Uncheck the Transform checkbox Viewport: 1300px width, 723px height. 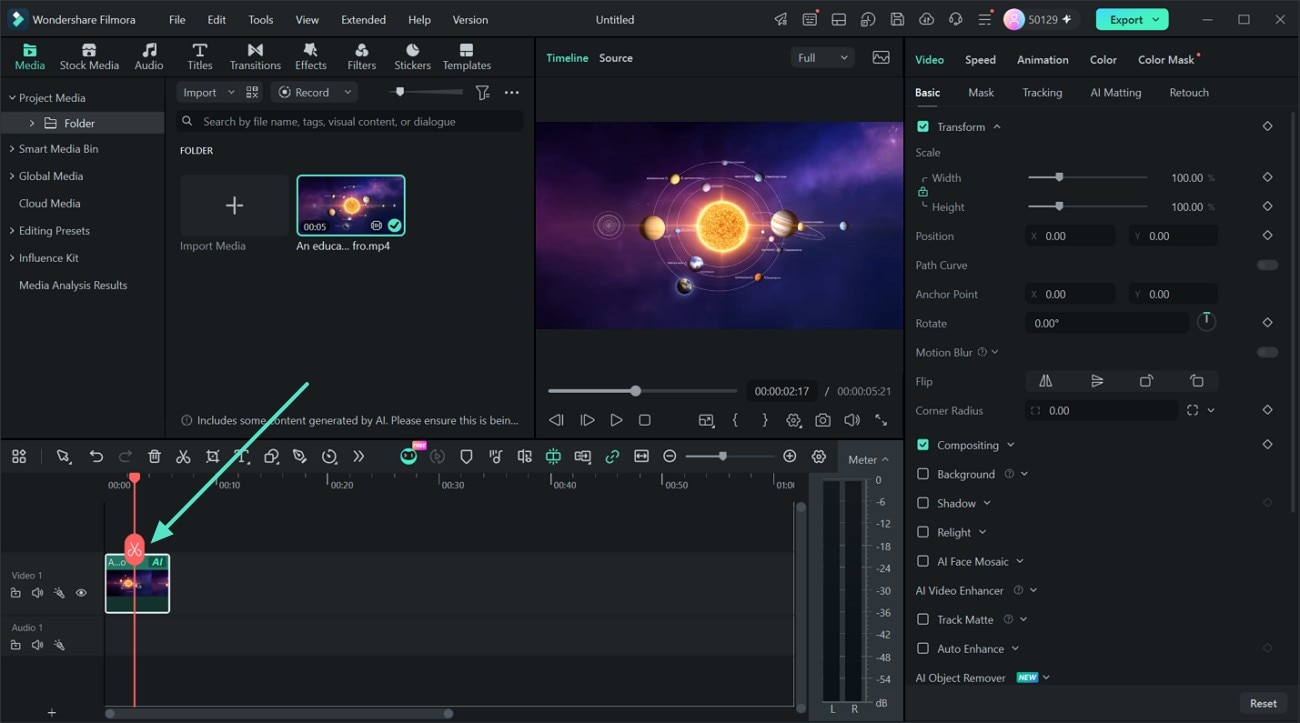(923, 127)
